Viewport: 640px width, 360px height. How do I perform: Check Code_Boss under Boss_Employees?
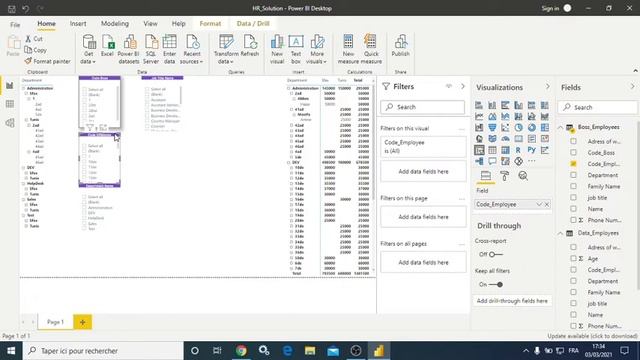(x=573, y=152)
